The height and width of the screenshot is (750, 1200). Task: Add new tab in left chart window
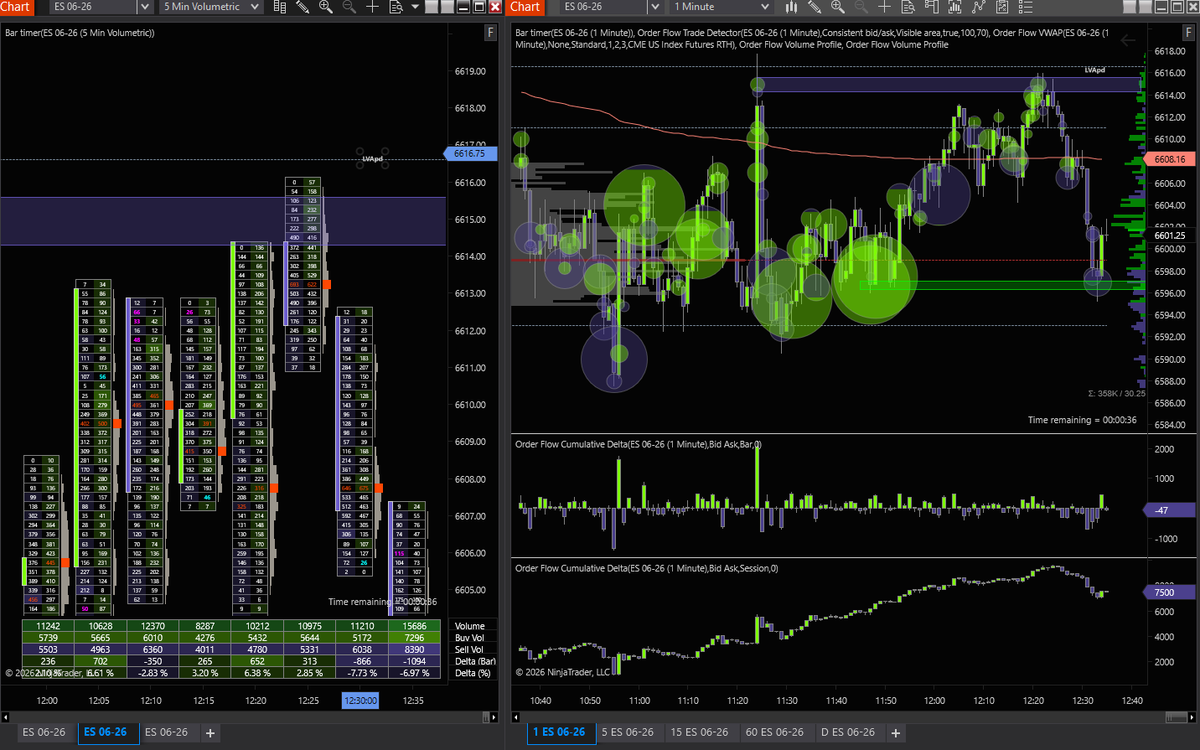[x=209, y=733]
